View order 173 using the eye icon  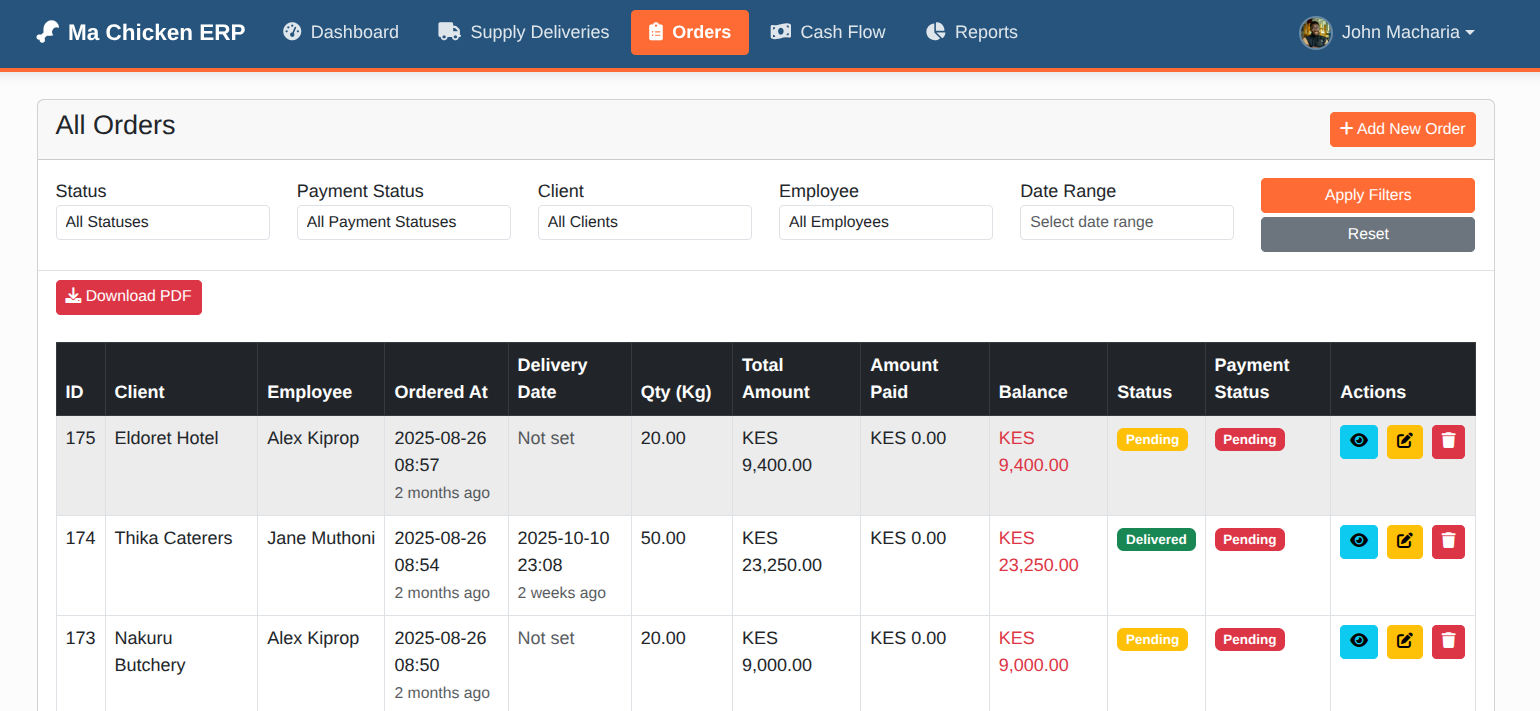coord(1358,641)
